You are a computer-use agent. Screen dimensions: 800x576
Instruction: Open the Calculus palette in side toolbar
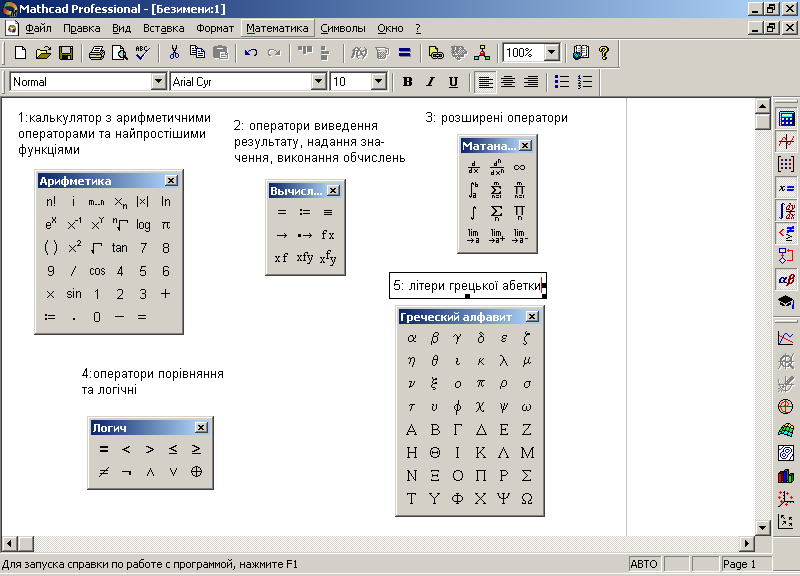coord(786,210)
